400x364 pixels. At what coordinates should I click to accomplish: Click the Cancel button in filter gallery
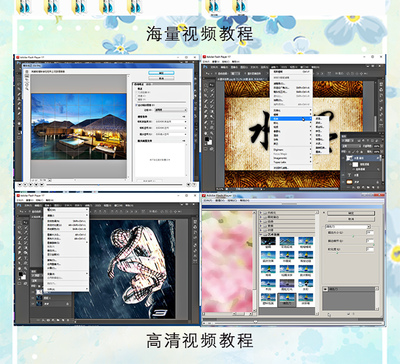351,219
